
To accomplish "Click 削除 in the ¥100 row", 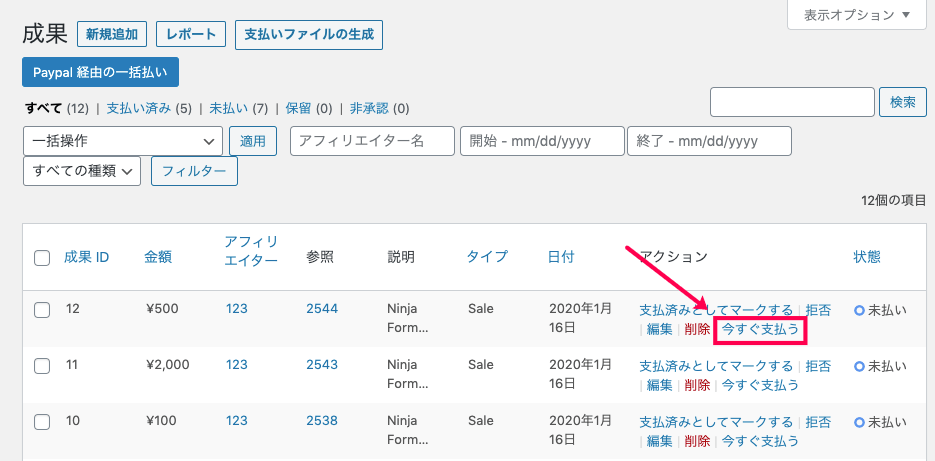I will point(698,441).
